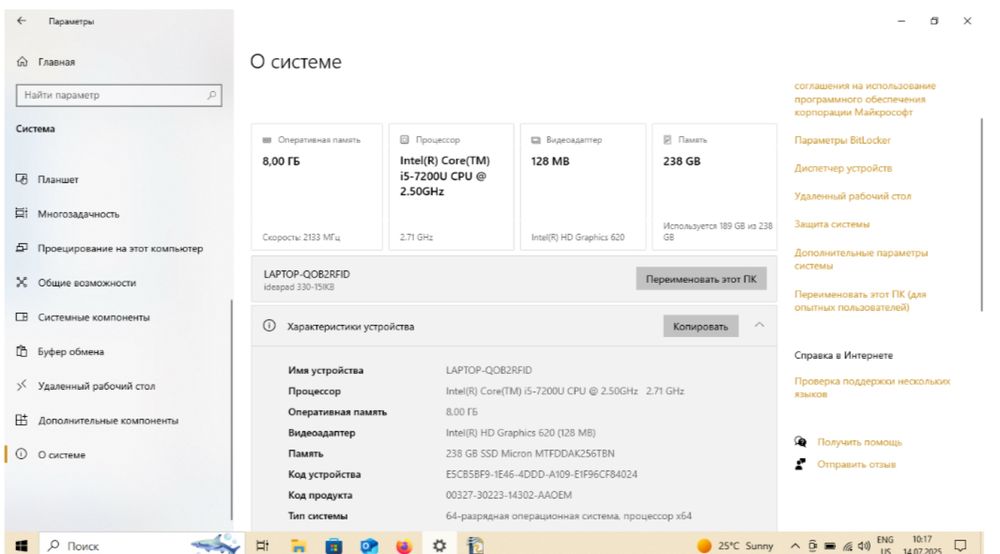The image size is (1000, 554).
Task: Open Системные компоненты section
Action: [x=83, y=317]
